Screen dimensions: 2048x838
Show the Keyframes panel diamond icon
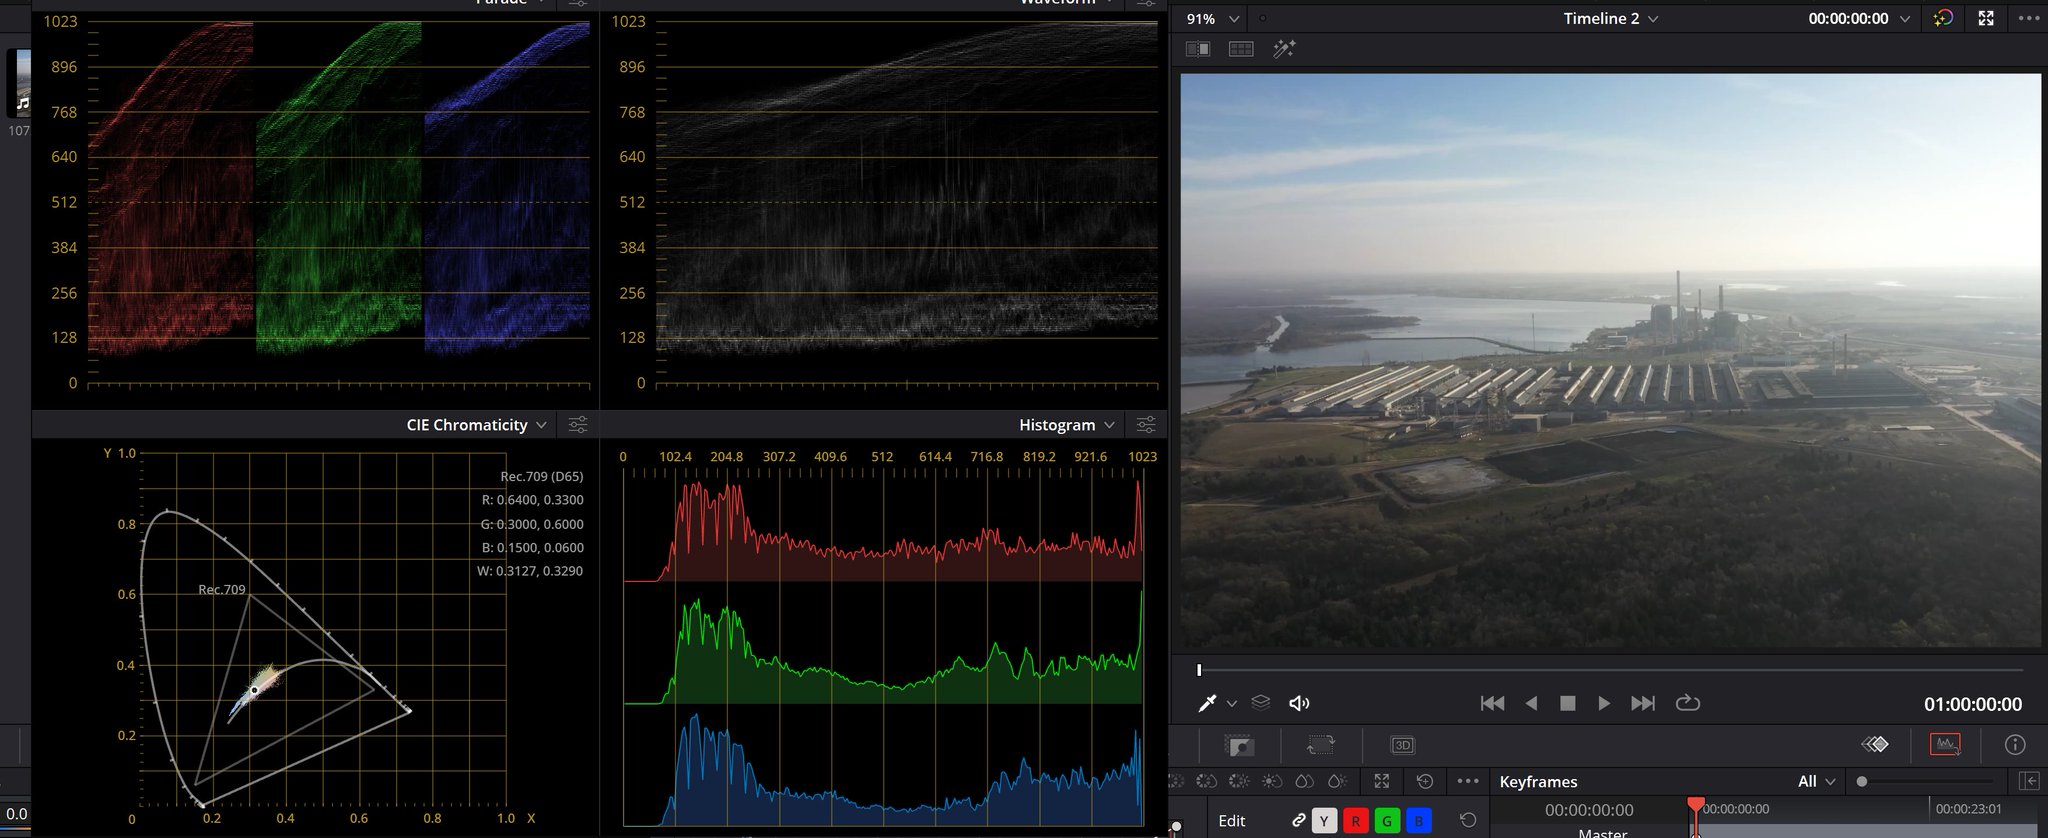coord(1875,744)
